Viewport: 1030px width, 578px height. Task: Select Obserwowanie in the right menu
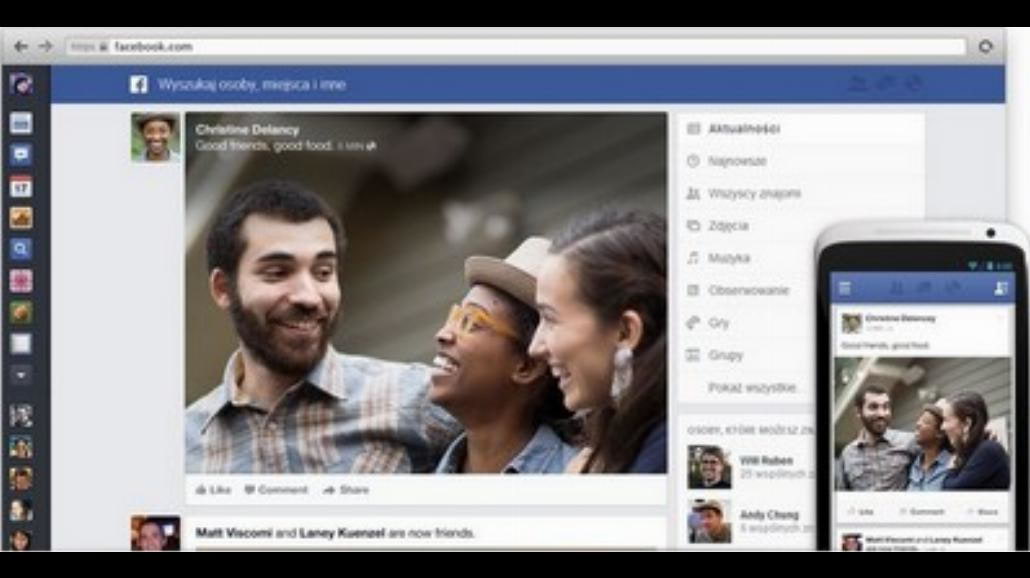(x=749, y=290)
